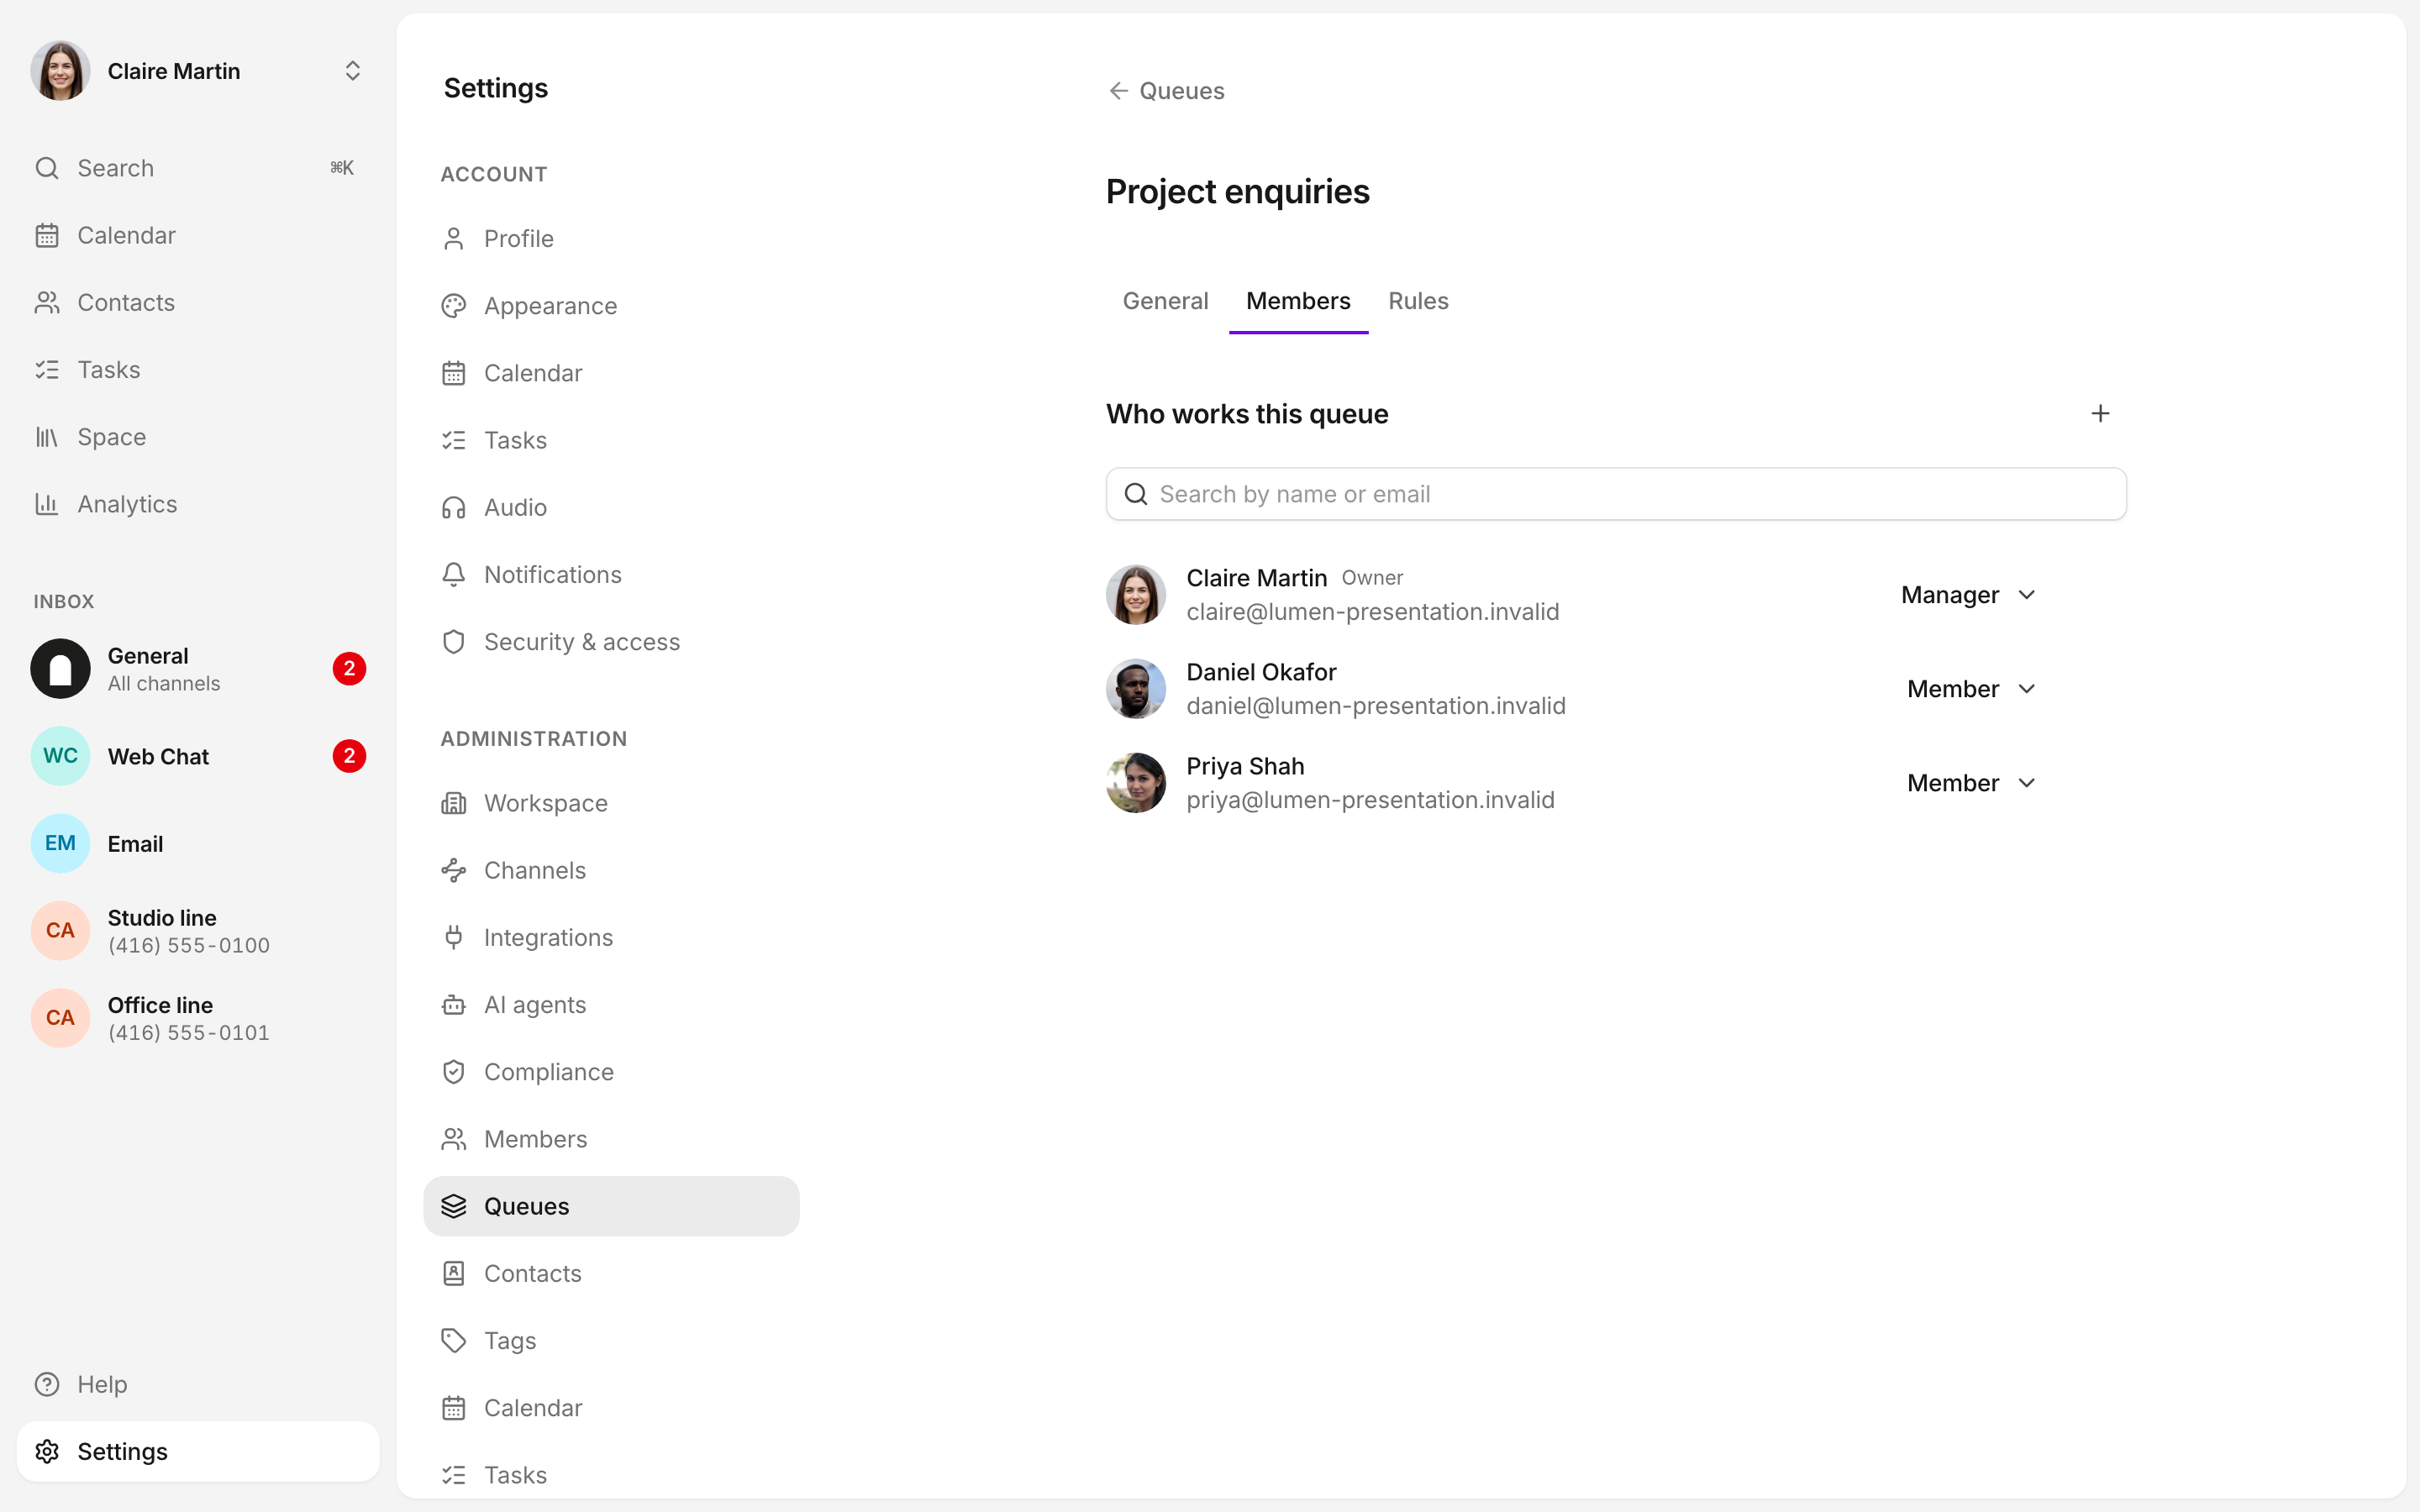Viewport: 2420px width, 1512px height.
Task: Click Daniel Okafor's avatar
Action: coord(1136,689)
